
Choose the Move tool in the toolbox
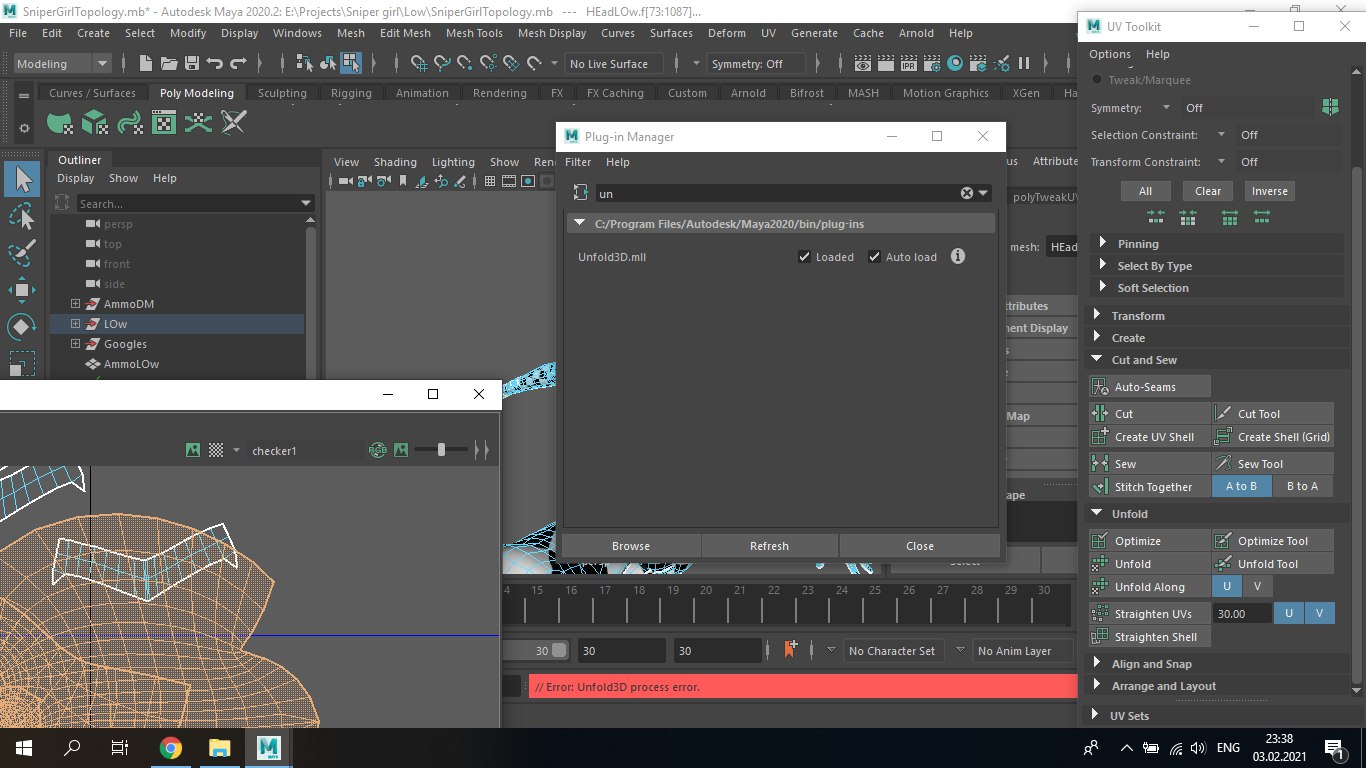tap(22, 290)
